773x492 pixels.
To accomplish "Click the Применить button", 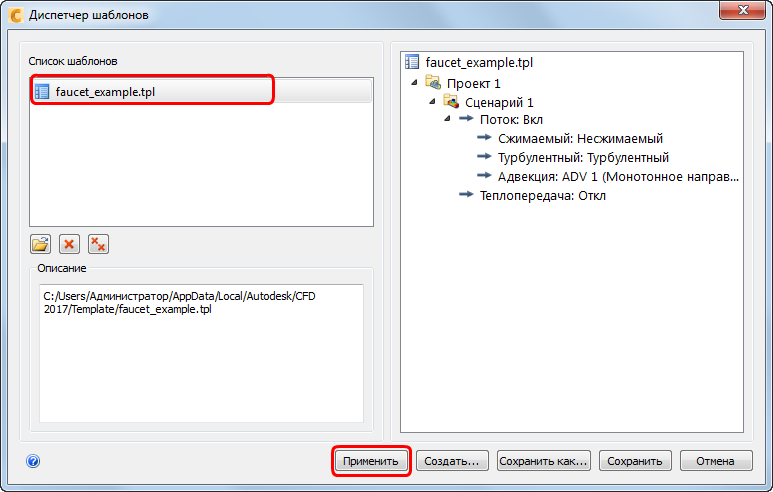I will (371, 461).
